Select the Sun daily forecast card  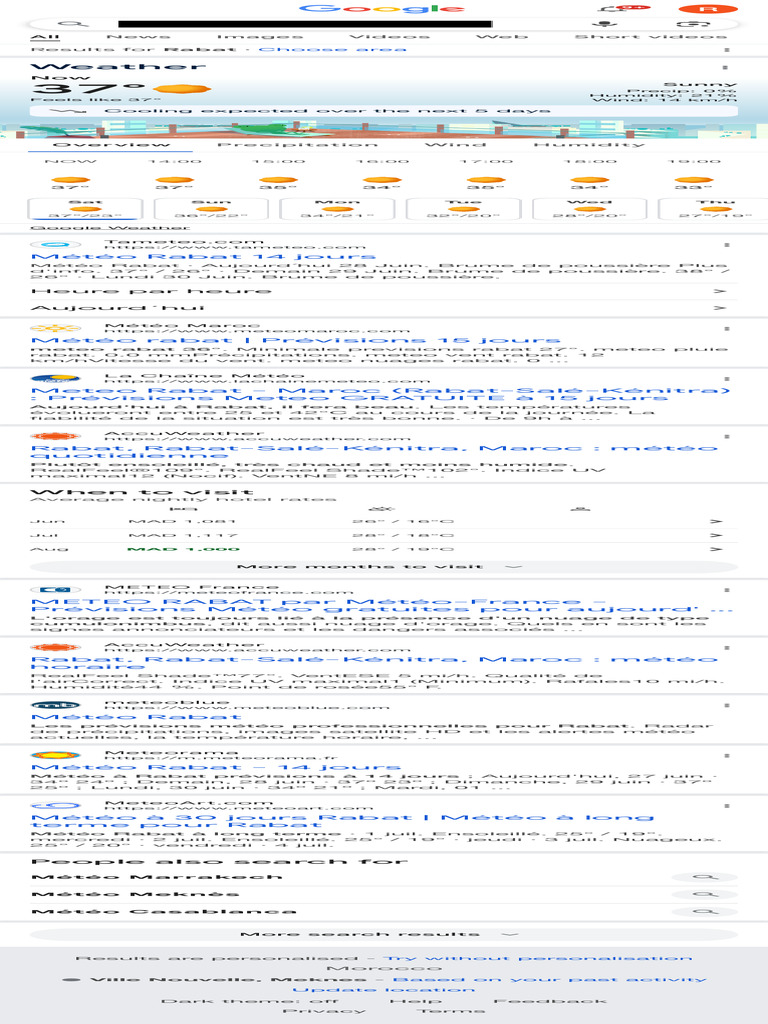click(x=211, y=209)
